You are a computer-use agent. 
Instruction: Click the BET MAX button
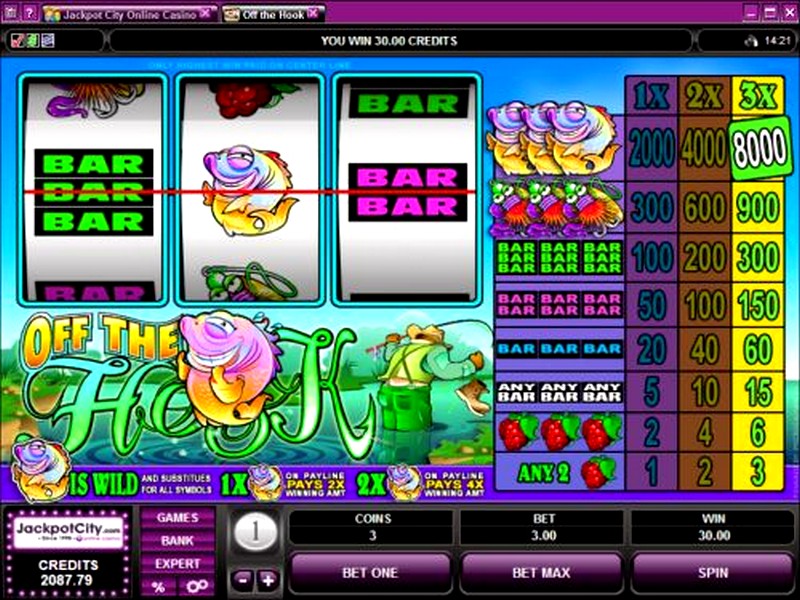pos(541,573)
